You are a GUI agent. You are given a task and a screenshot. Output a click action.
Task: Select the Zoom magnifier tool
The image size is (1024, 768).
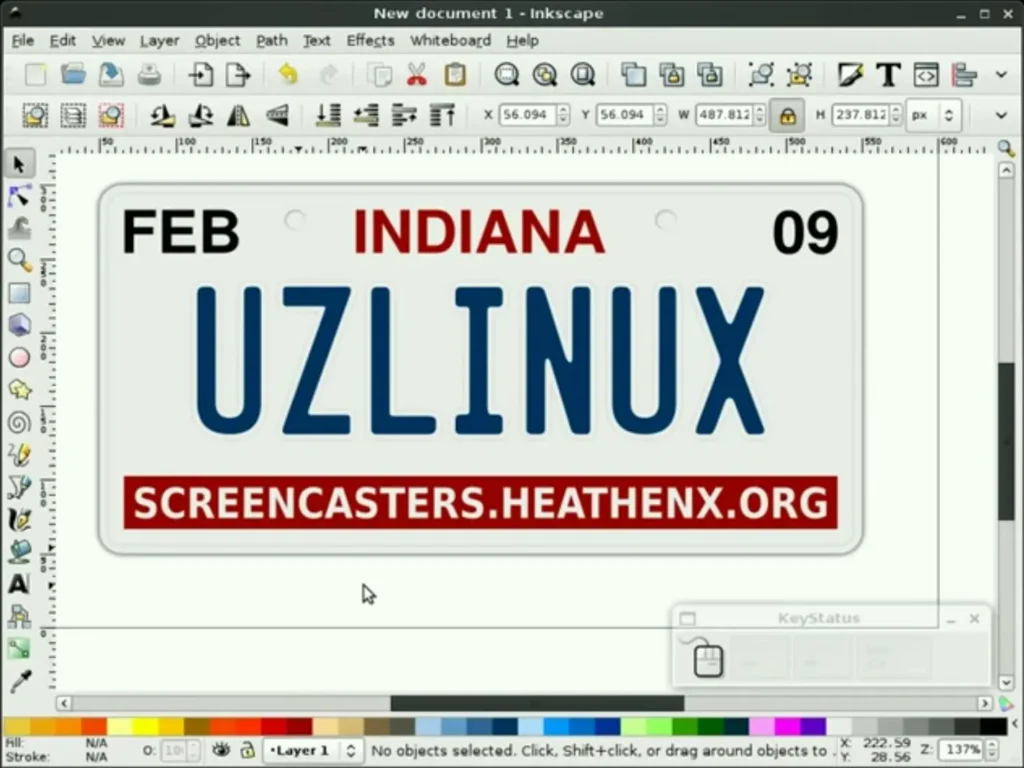point(19,261)
